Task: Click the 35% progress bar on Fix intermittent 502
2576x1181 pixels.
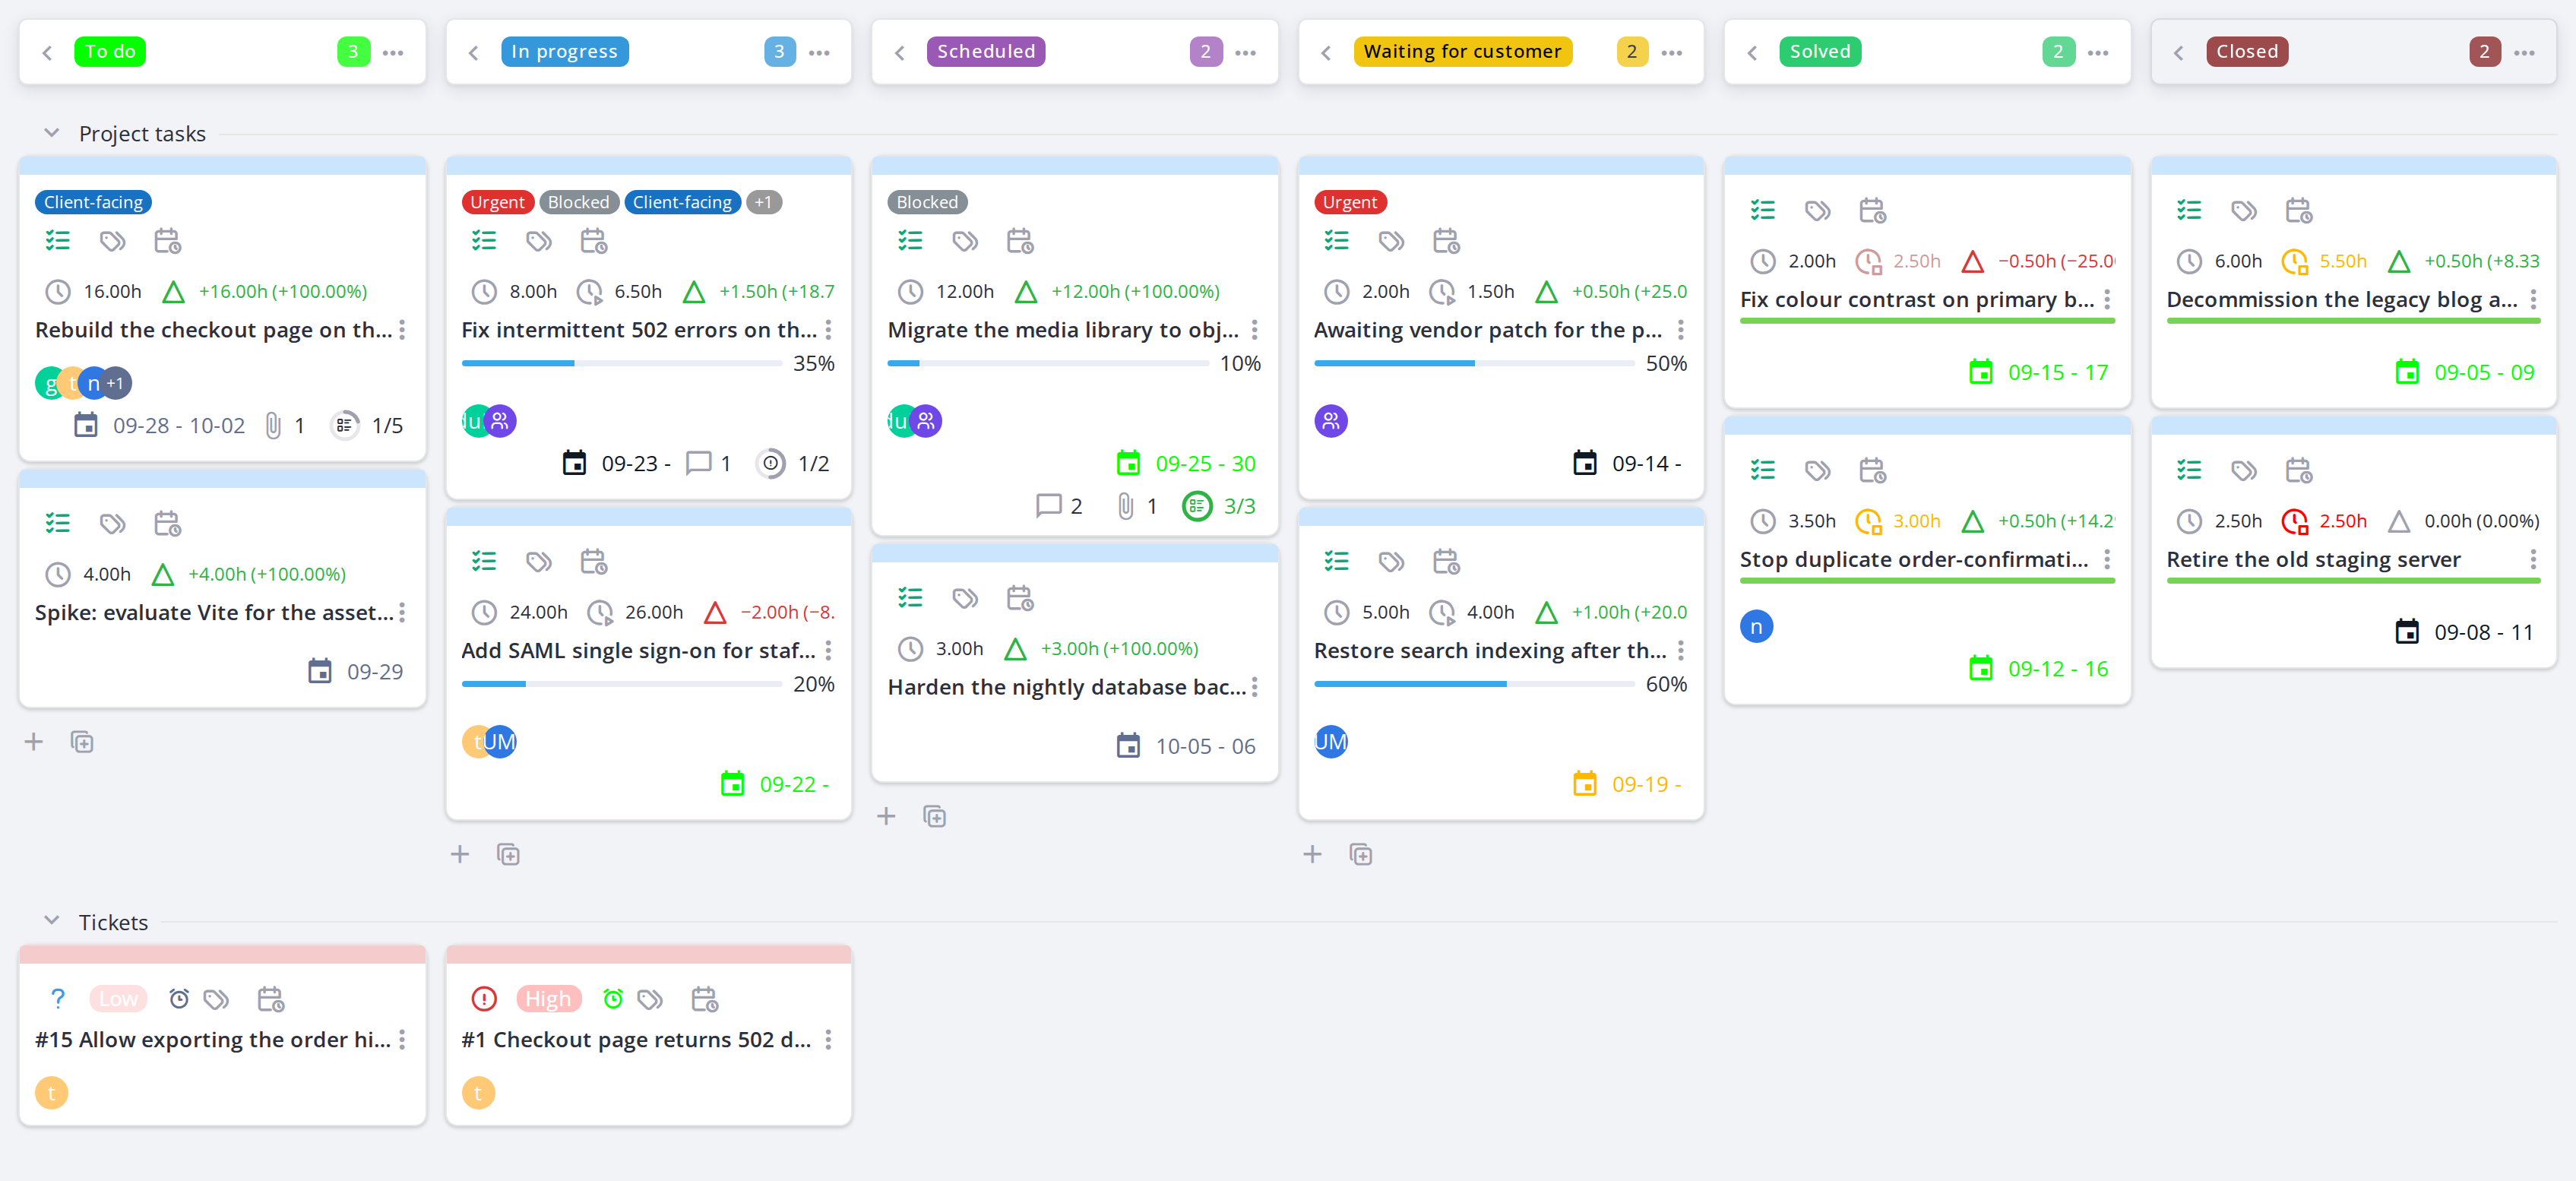Action: coord(621,363)
